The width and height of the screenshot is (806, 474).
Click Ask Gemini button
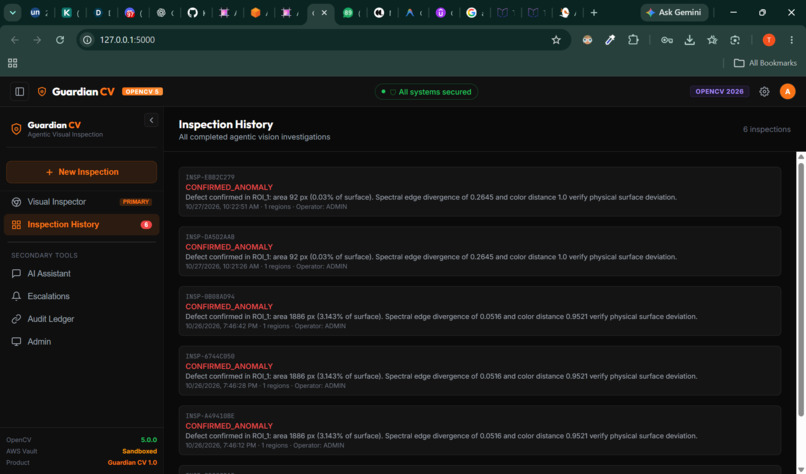(x=674, y=13)
